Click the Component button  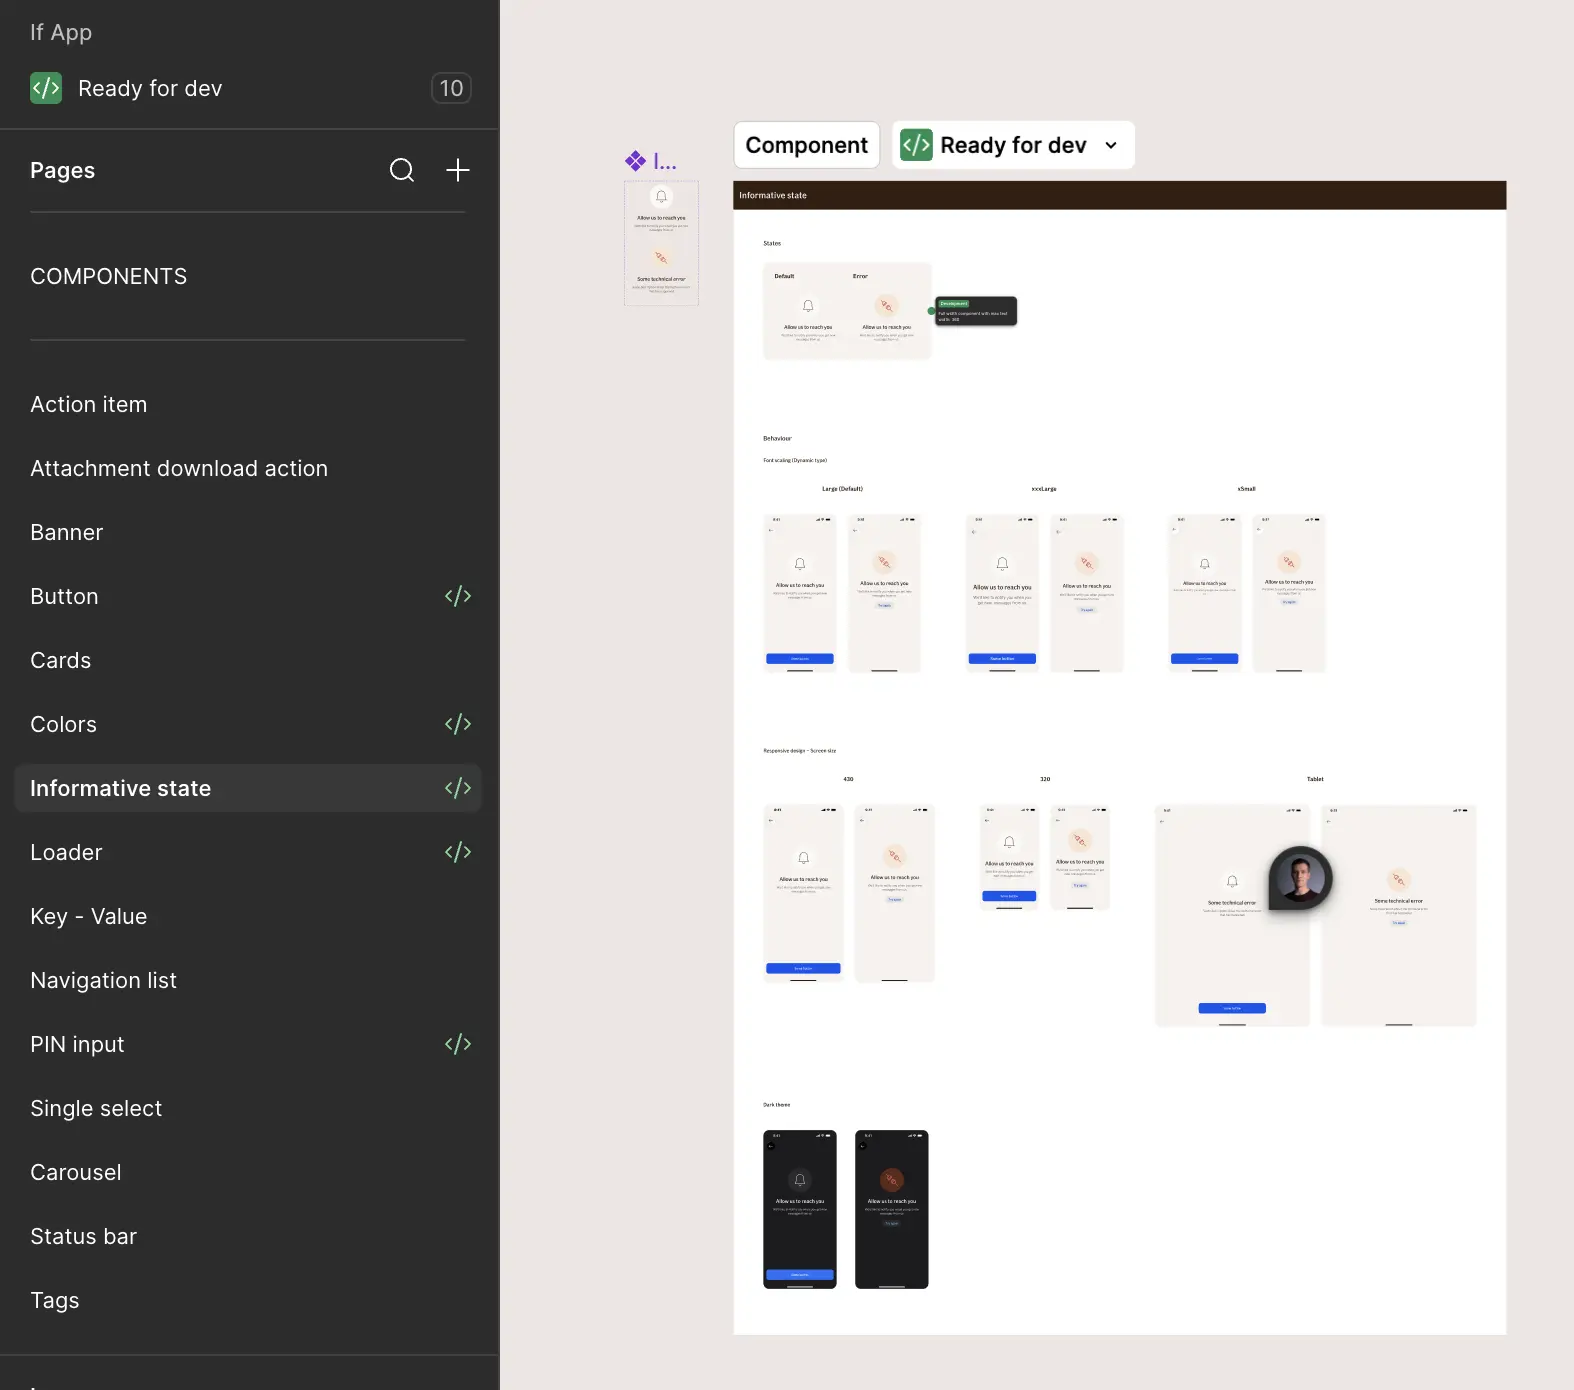pos(807,145)
